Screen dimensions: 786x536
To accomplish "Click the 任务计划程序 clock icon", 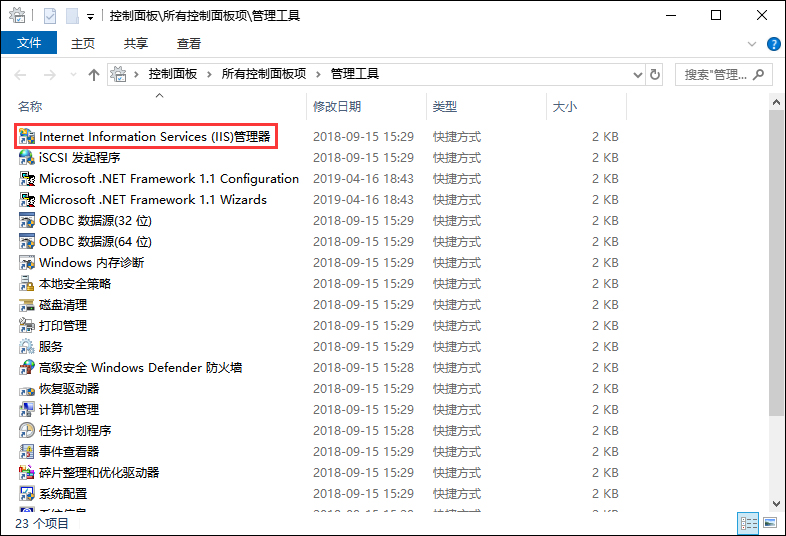I will [x=27, y=431].
